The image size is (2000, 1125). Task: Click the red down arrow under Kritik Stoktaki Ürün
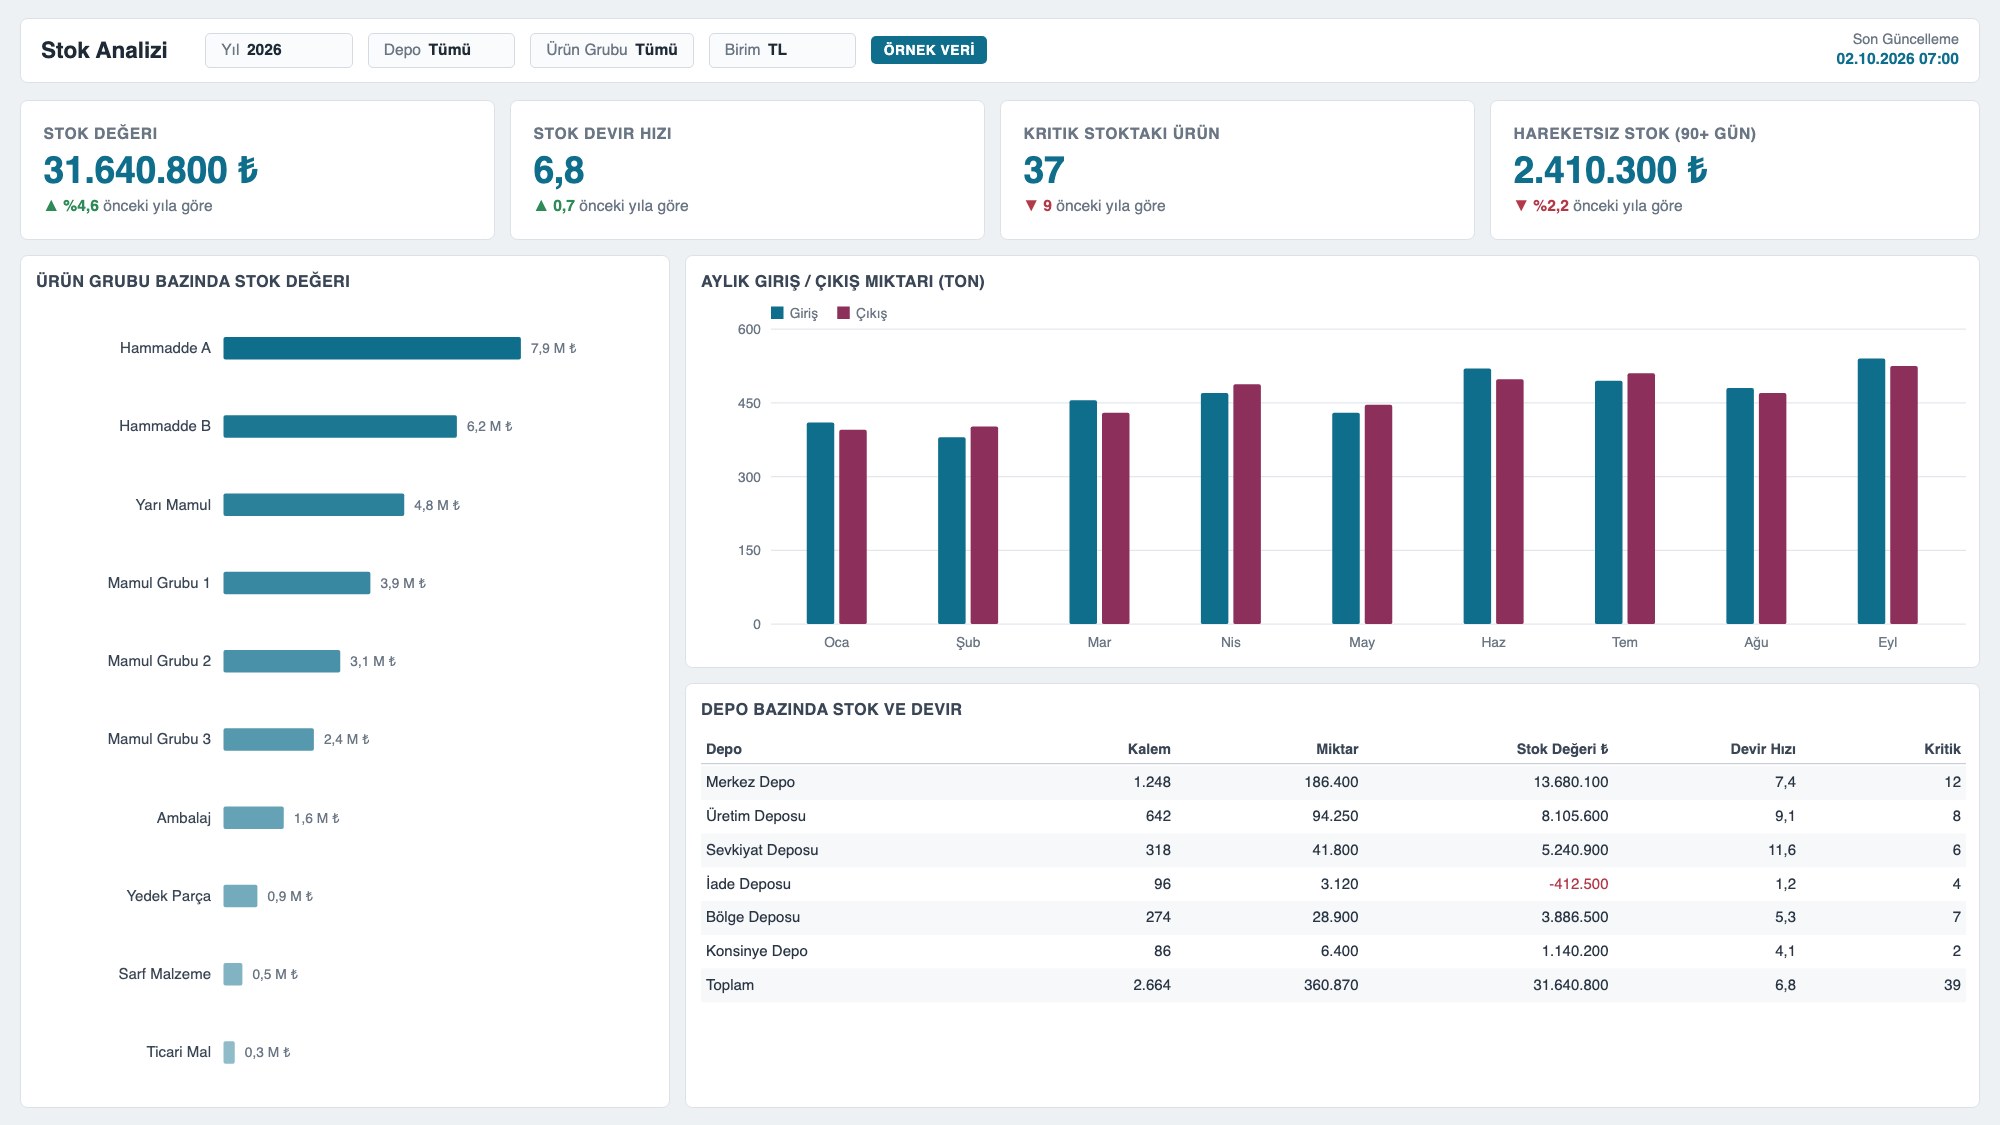[x=1031, y=206]
